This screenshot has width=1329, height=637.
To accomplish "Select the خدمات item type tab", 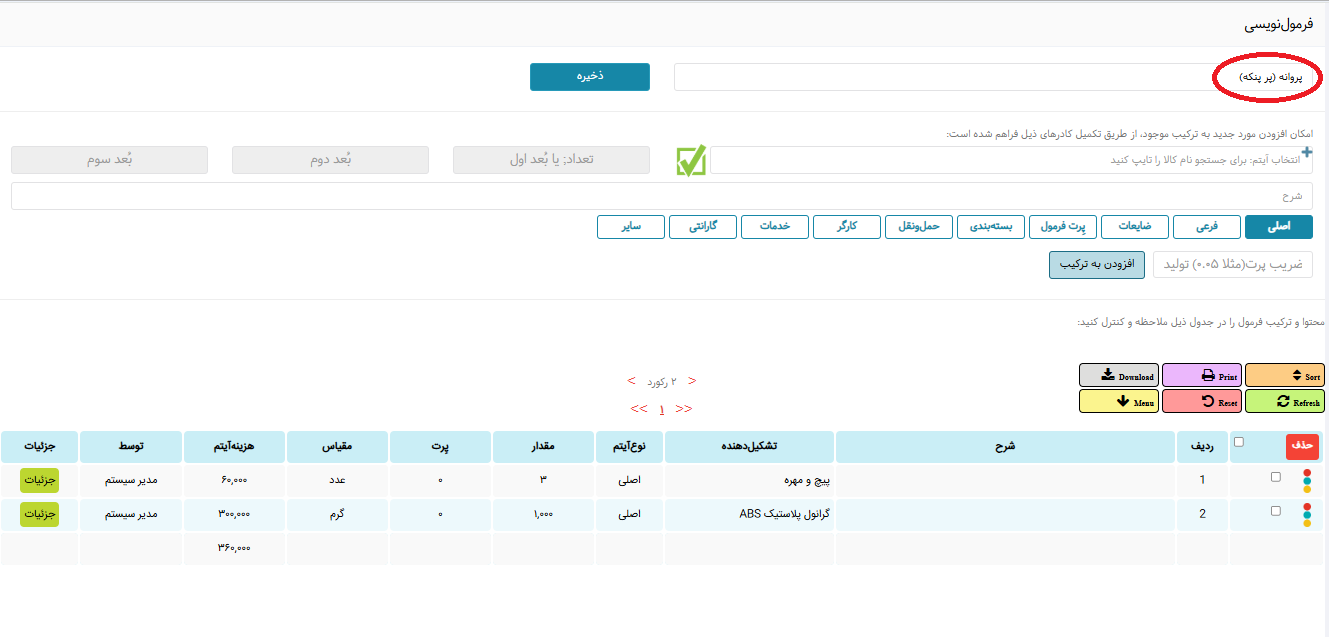I will coord(775,227).
